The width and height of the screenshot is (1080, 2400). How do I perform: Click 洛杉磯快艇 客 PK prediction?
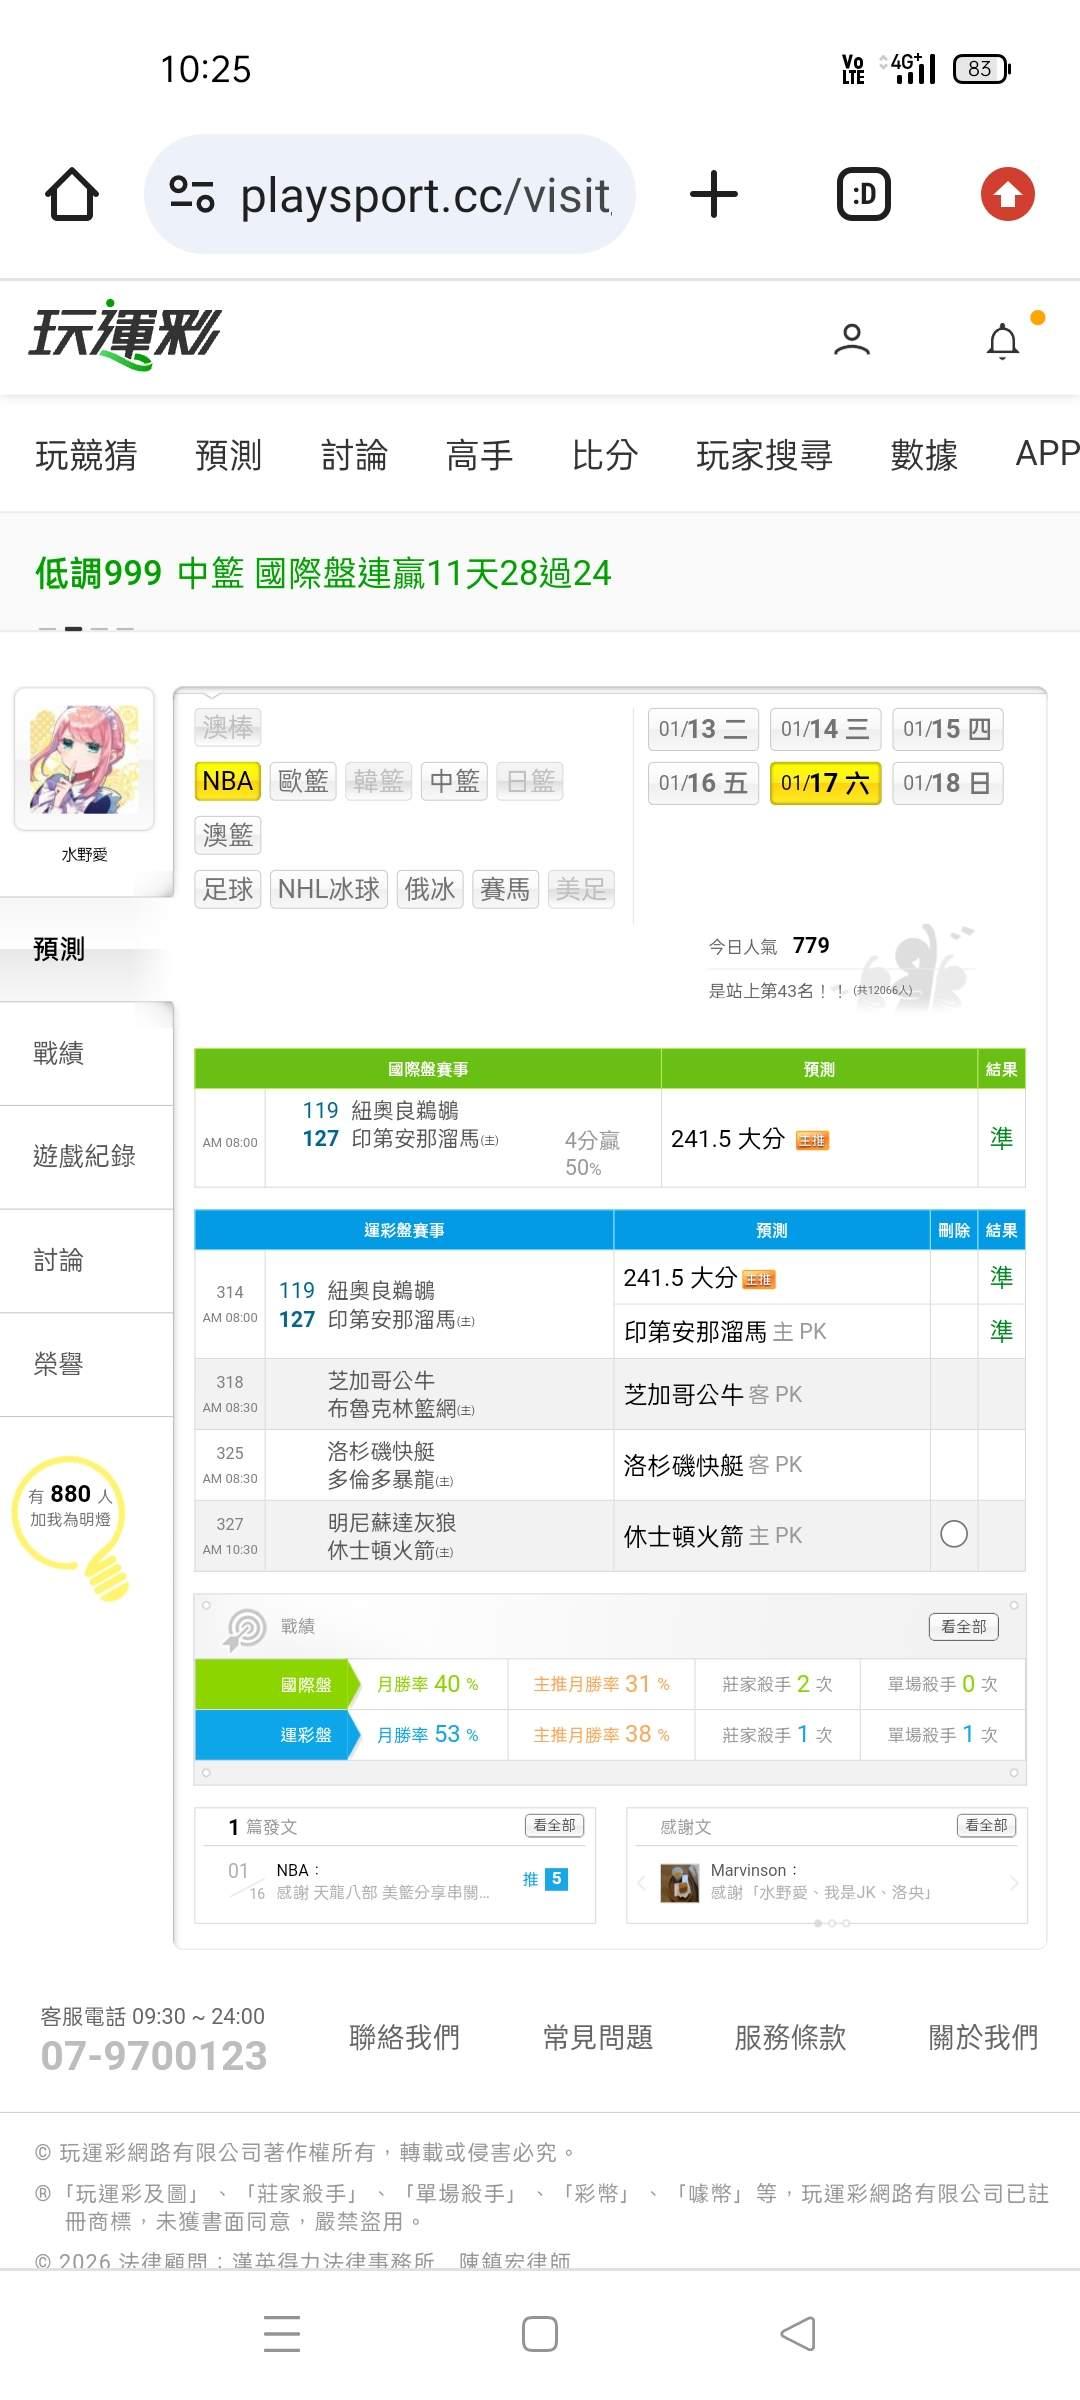click(x=712, y=1465)
